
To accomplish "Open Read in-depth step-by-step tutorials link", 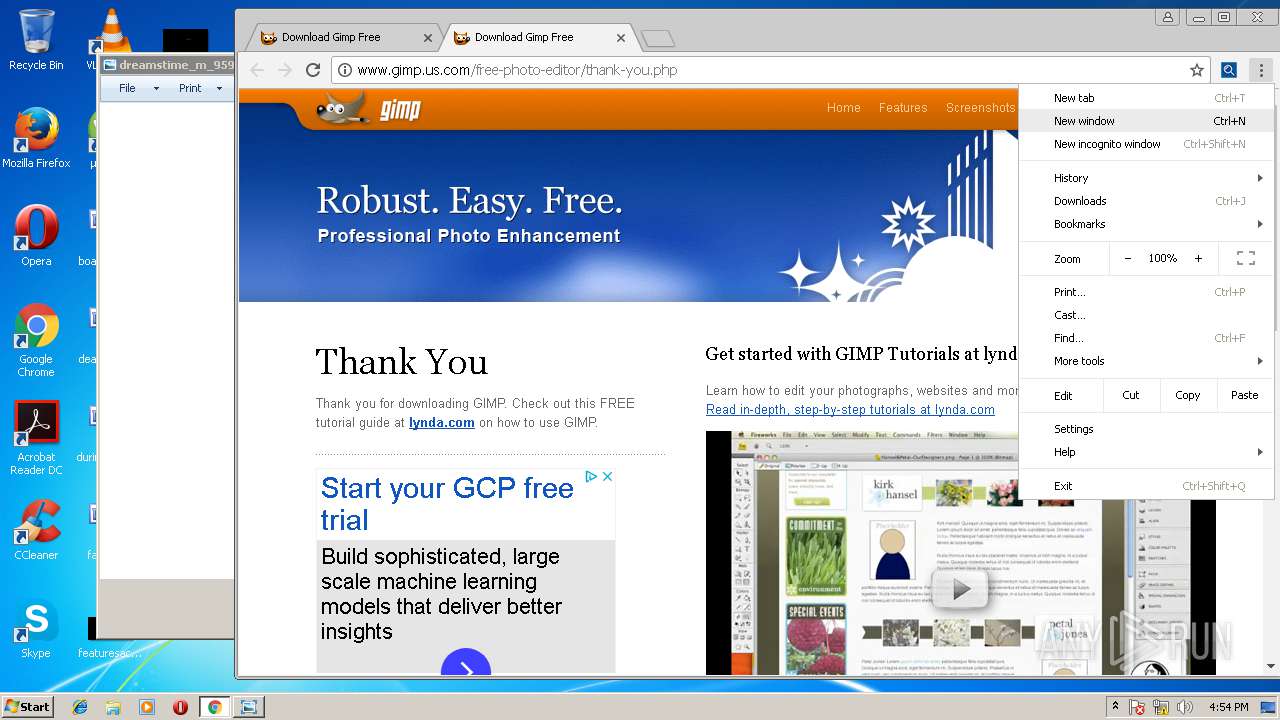I will click(850, 410).
